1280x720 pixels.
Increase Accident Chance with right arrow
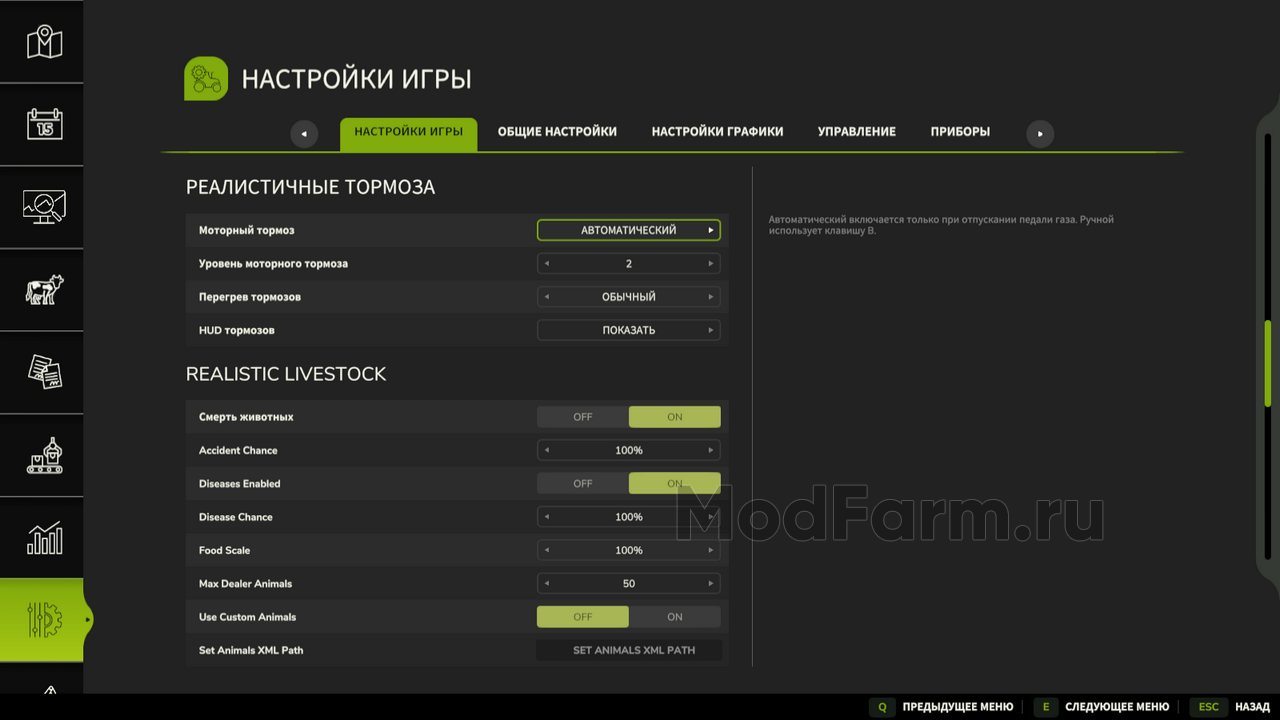711,450
